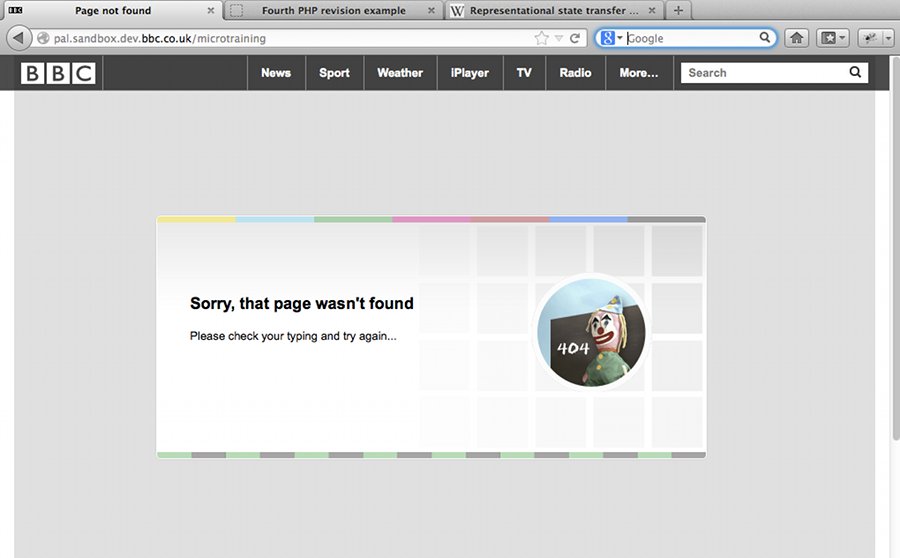
Task: Bookmark this page with the star icon
Action: [x=542, y=38]
